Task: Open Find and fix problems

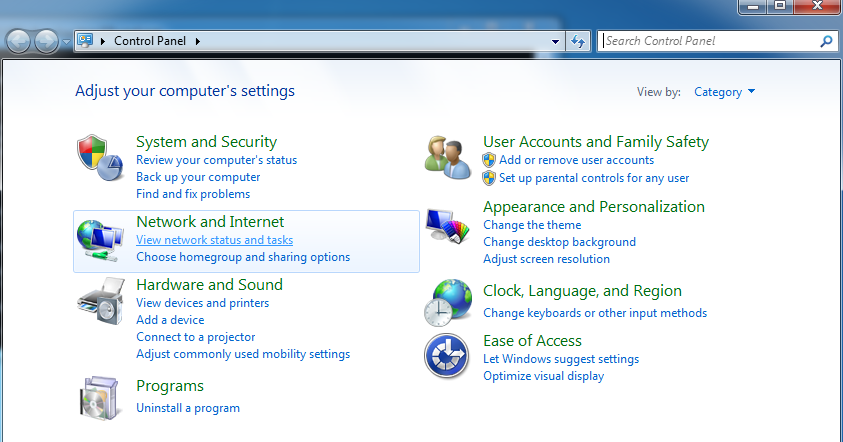Action: coord(193,194)
